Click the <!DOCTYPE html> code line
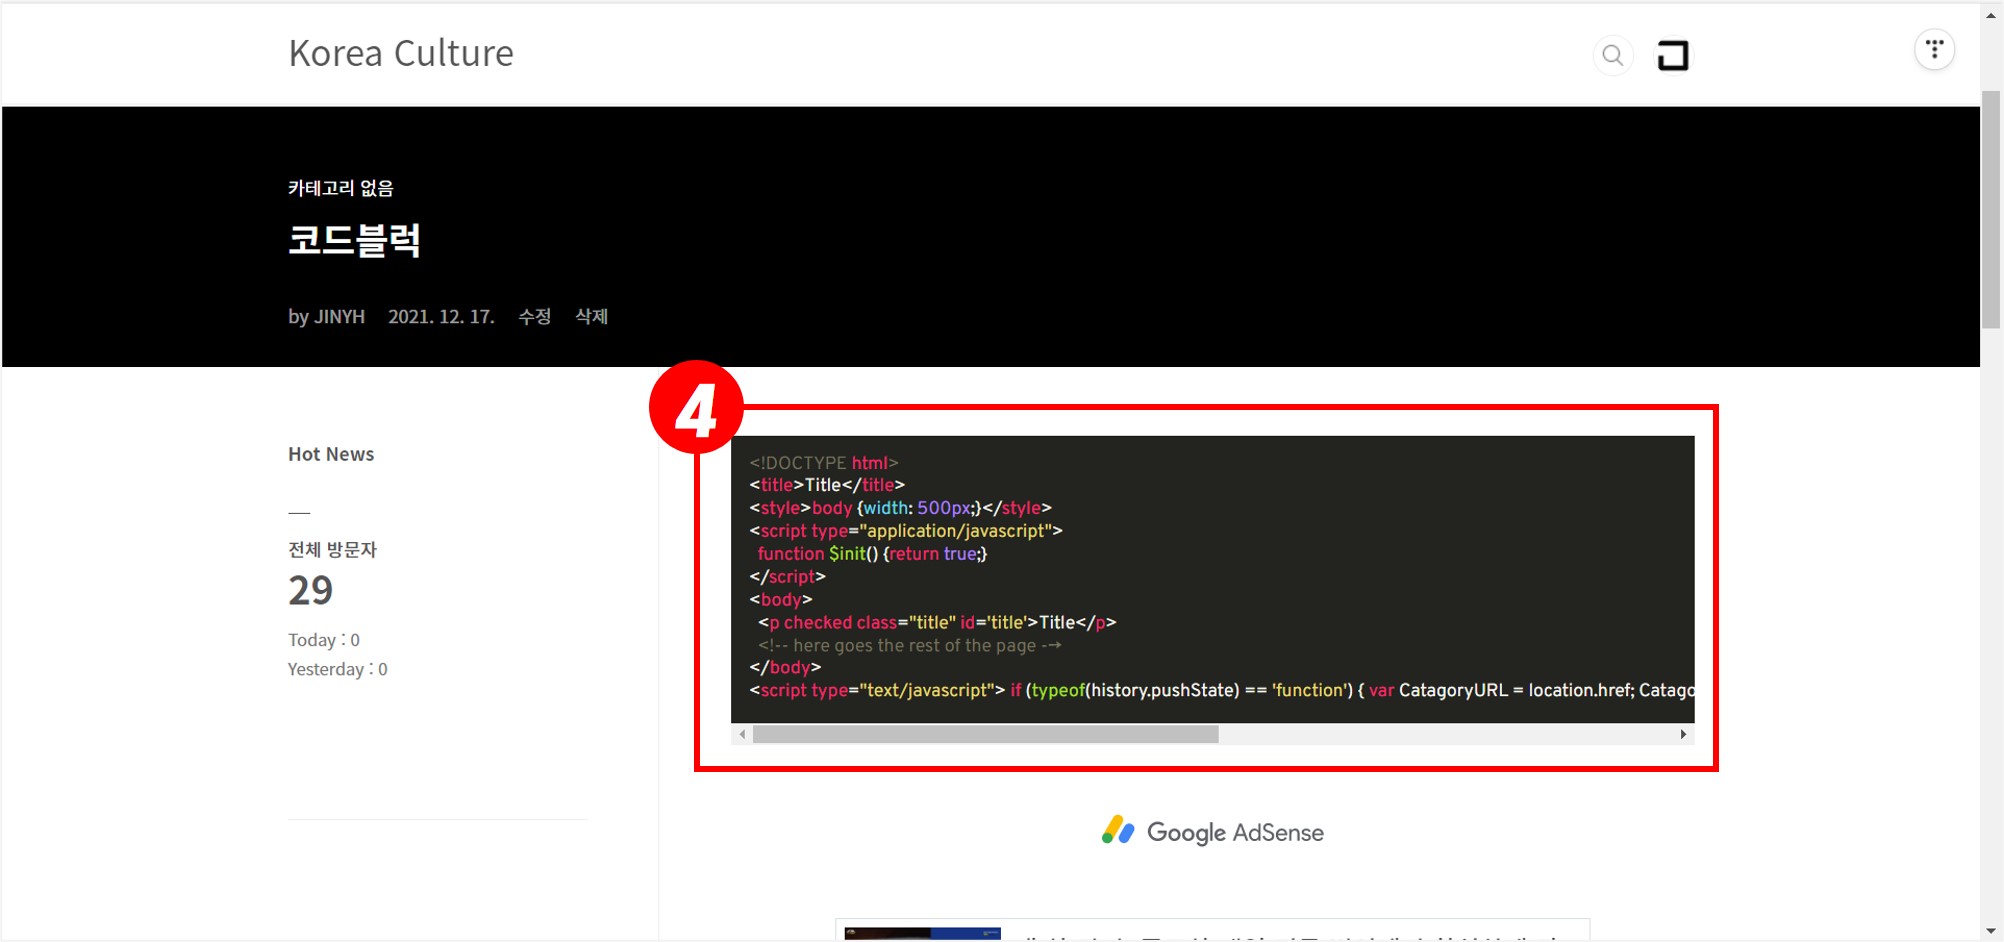This screenshot has height=942, width=2004. (824, 463)
